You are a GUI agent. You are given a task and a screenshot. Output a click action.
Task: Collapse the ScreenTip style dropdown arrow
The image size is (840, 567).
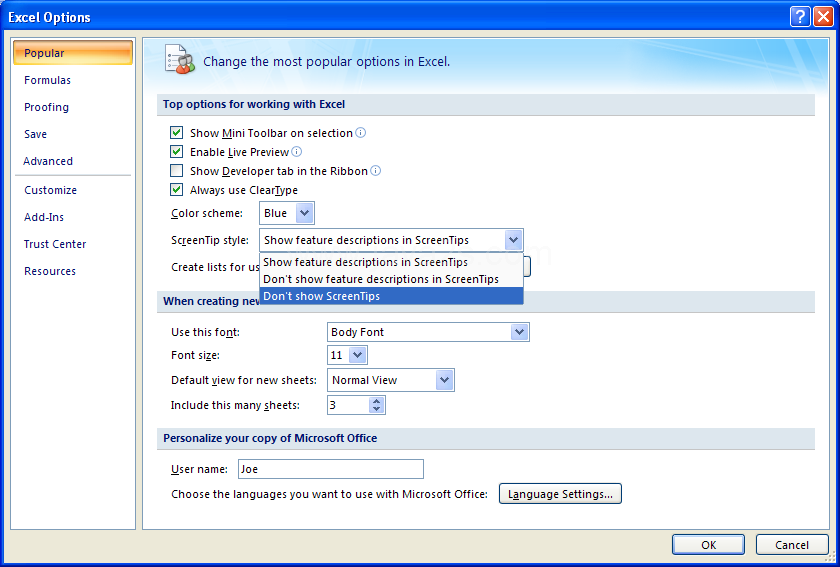click(x=513, y=240)
